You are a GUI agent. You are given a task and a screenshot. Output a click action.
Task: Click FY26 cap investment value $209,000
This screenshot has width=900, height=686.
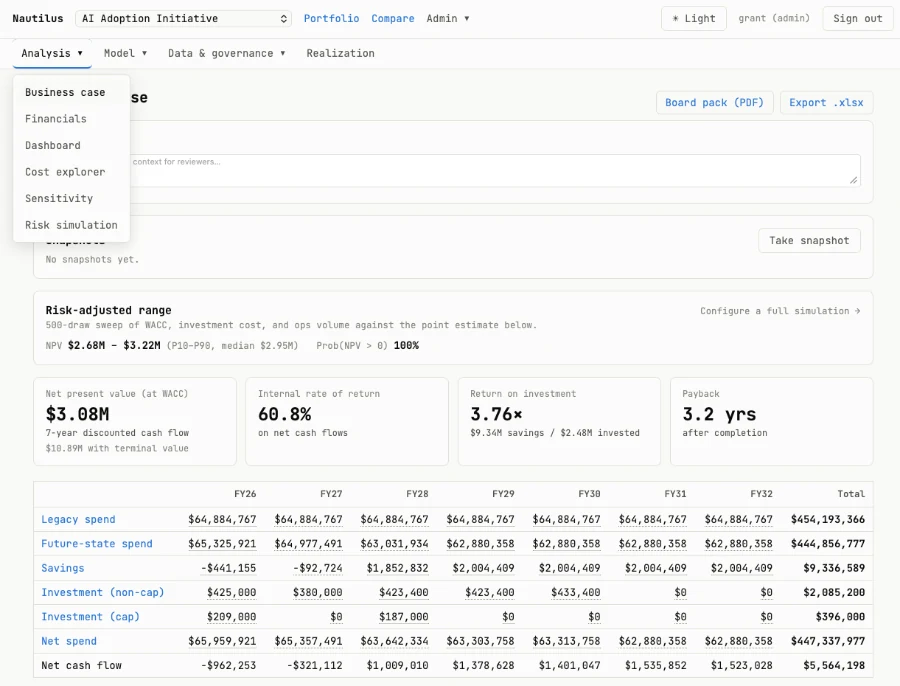(x=231, y=617)
